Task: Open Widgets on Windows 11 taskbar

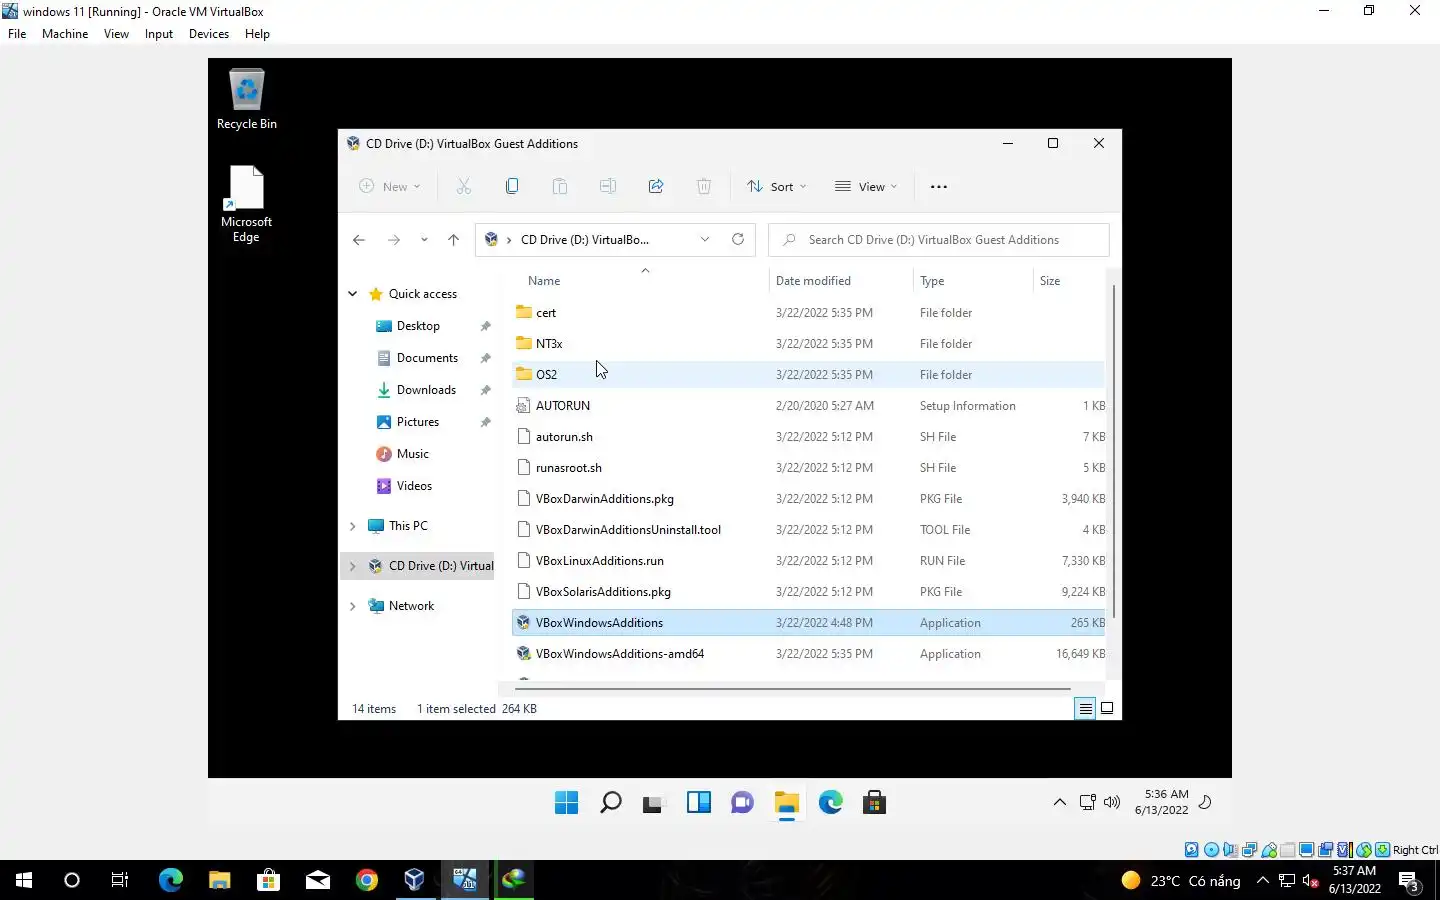Action: pos(698,802)
